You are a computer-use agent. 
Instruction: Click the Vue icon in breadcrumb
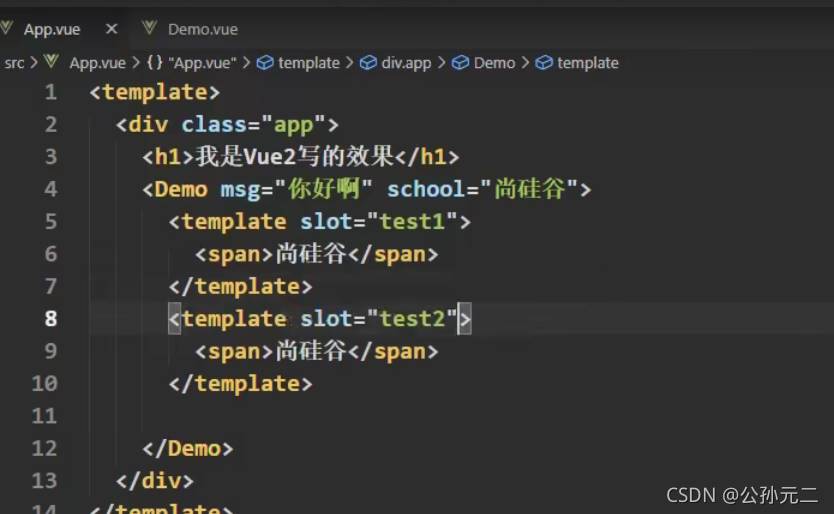52,62
